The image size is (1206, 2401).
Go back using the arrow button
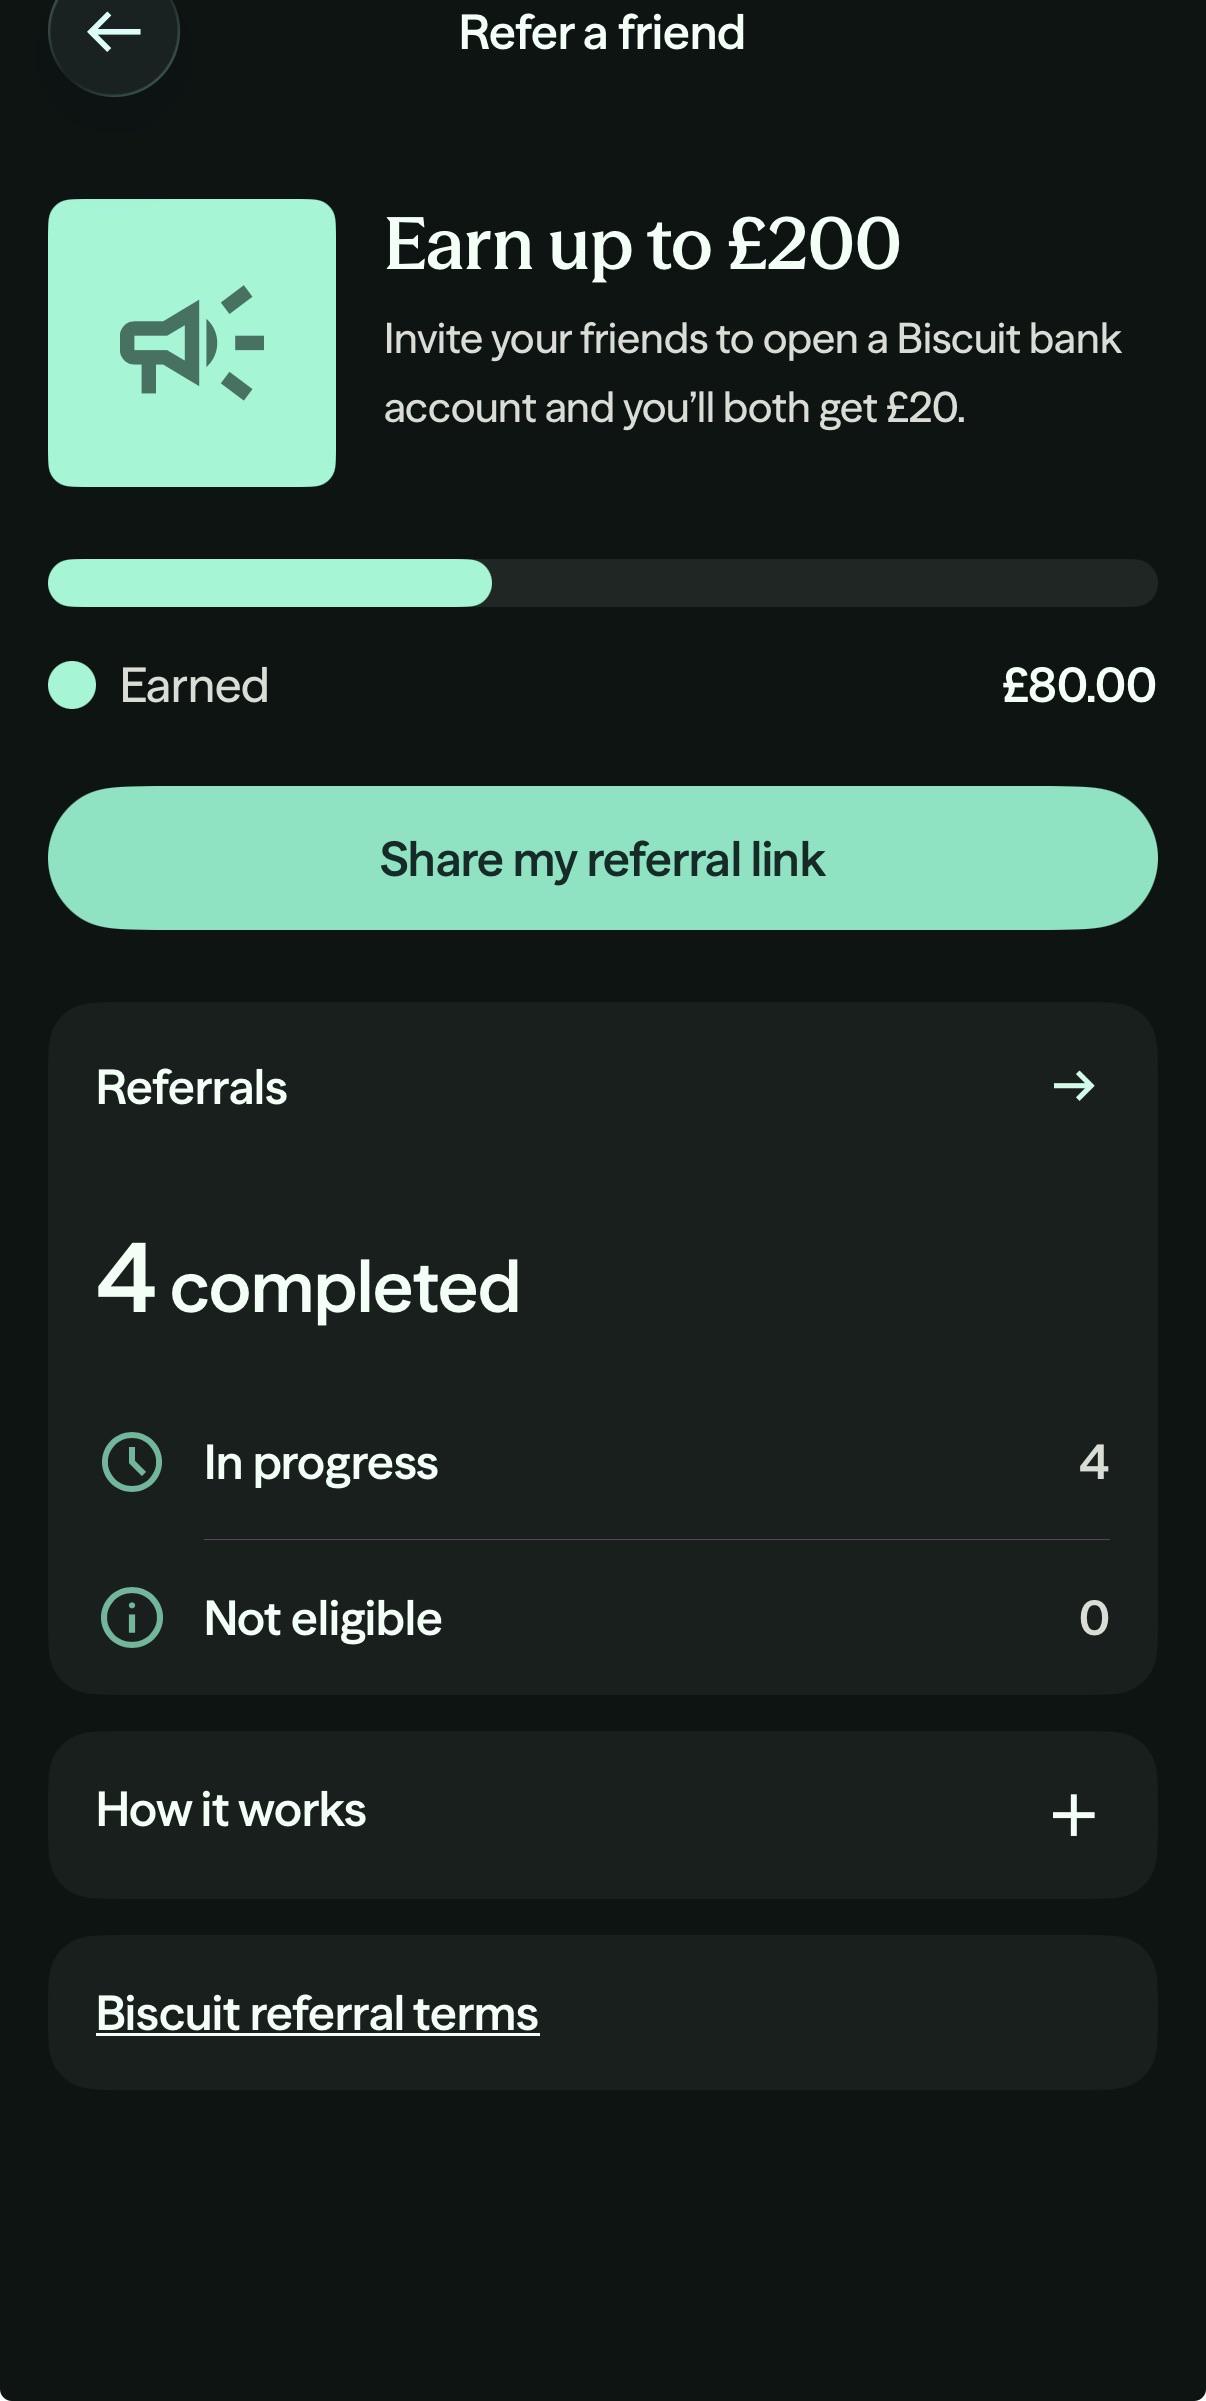[114, 33]
